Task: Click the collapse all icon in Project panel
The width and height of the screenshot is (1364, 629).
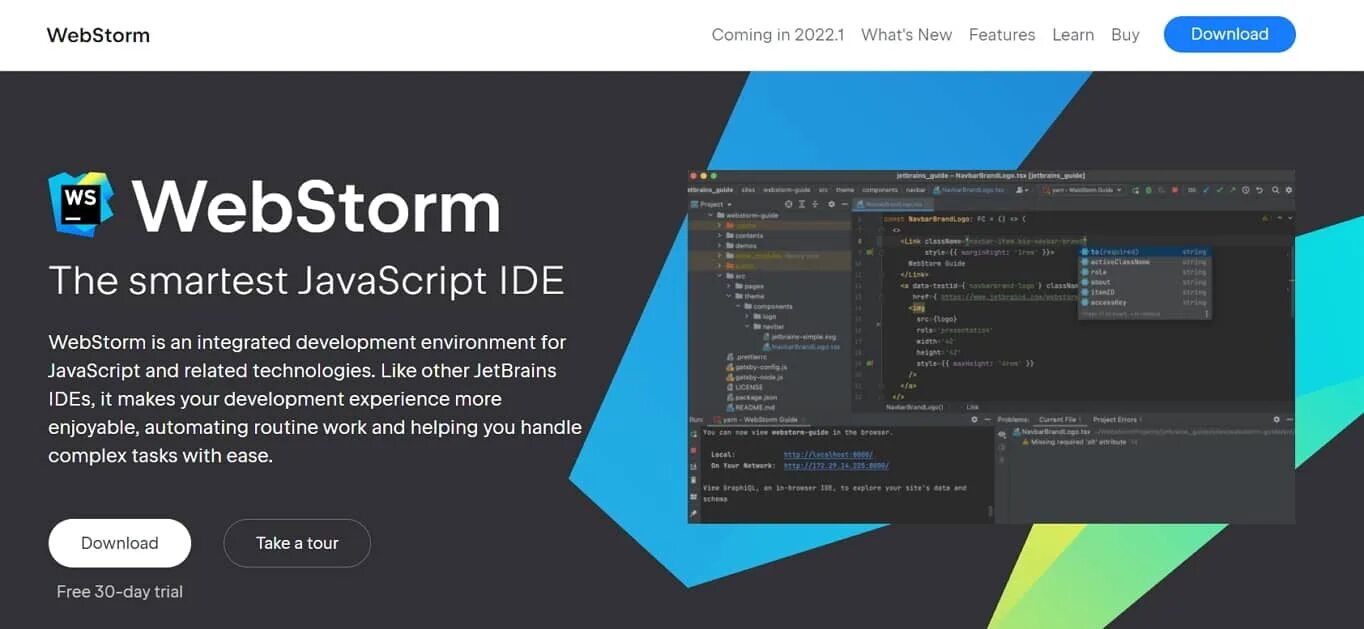Action: pyautogui.click(x=815, y=204)
